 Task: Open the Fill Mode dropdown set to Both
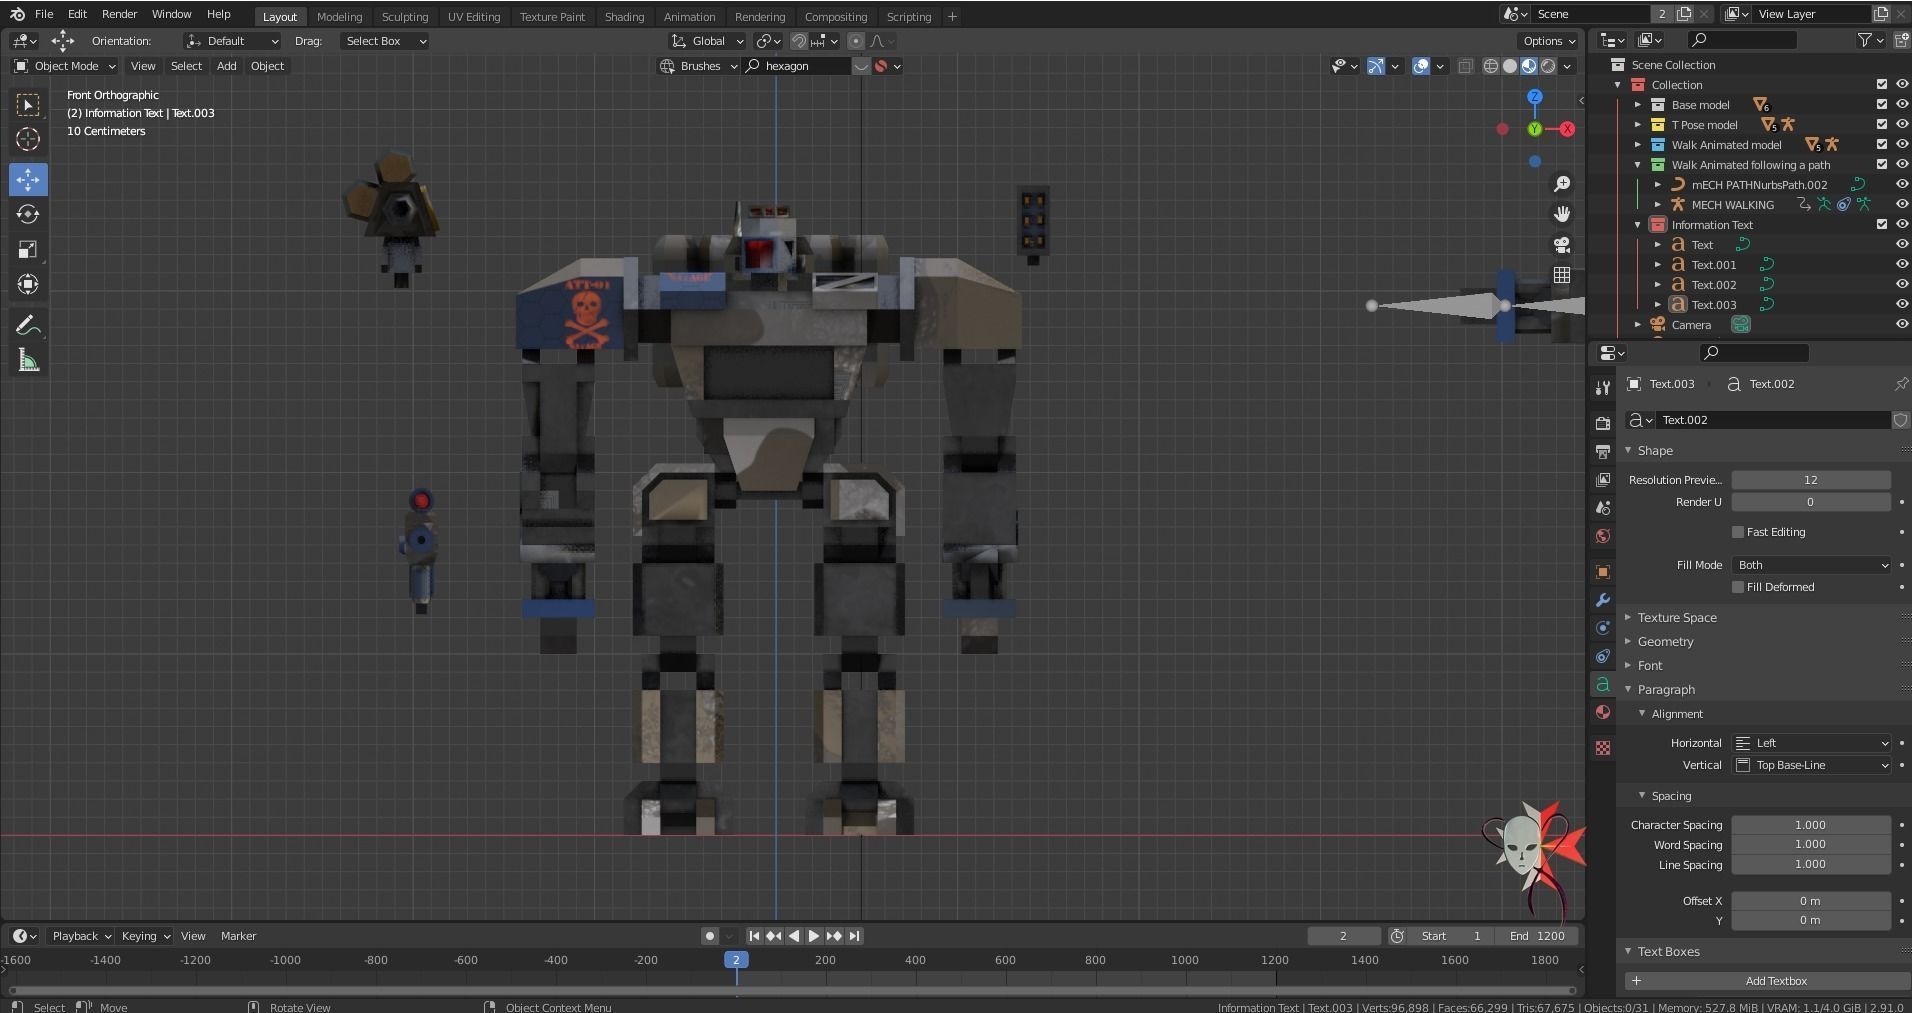pos(1811,565)
